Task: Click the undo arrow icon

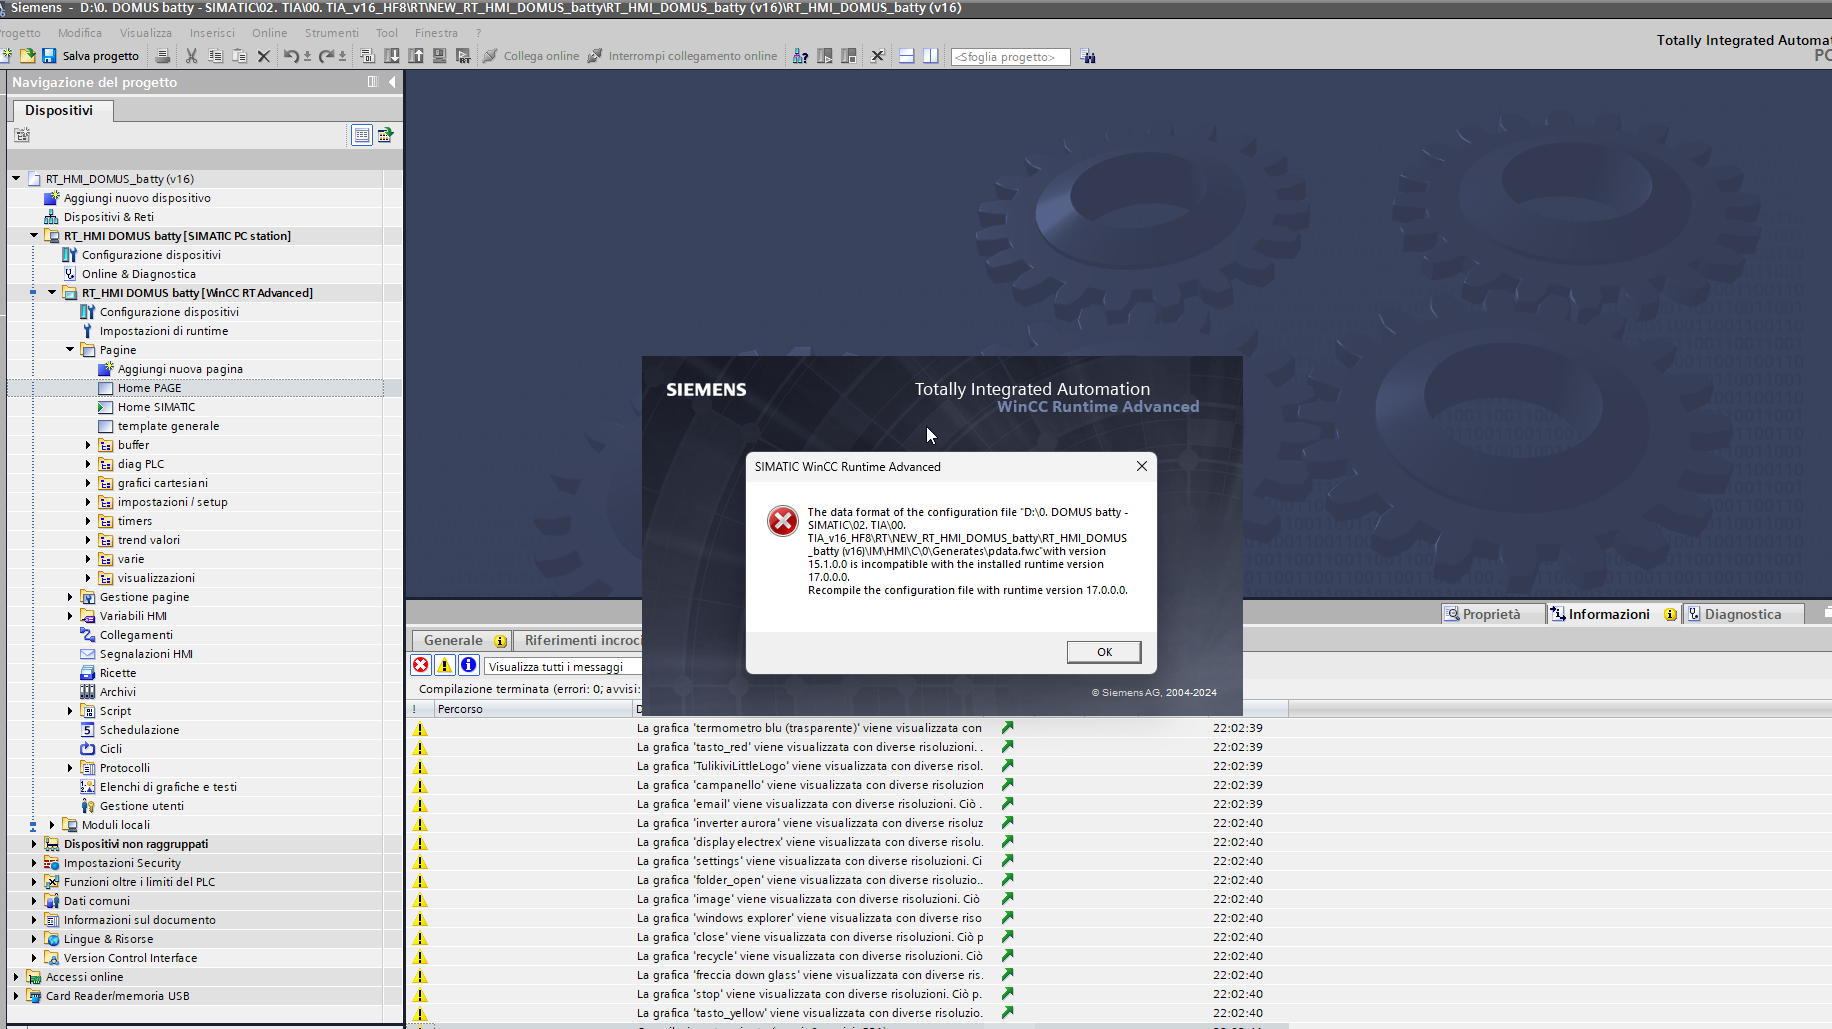Action: tap(291, 56)
